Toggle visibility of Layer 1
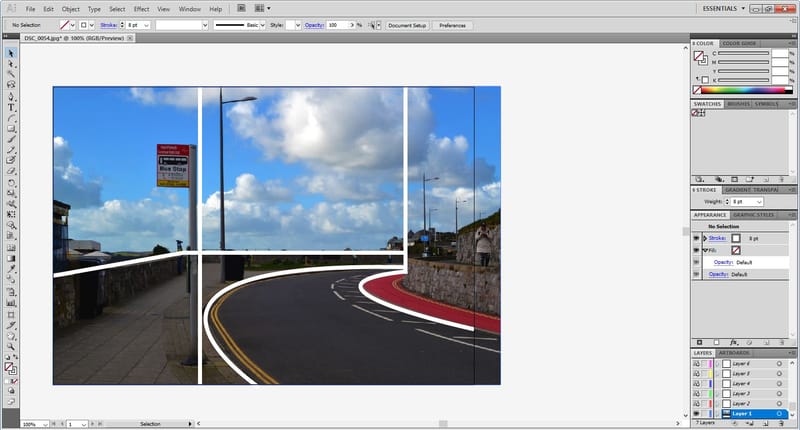 [696, 413]
